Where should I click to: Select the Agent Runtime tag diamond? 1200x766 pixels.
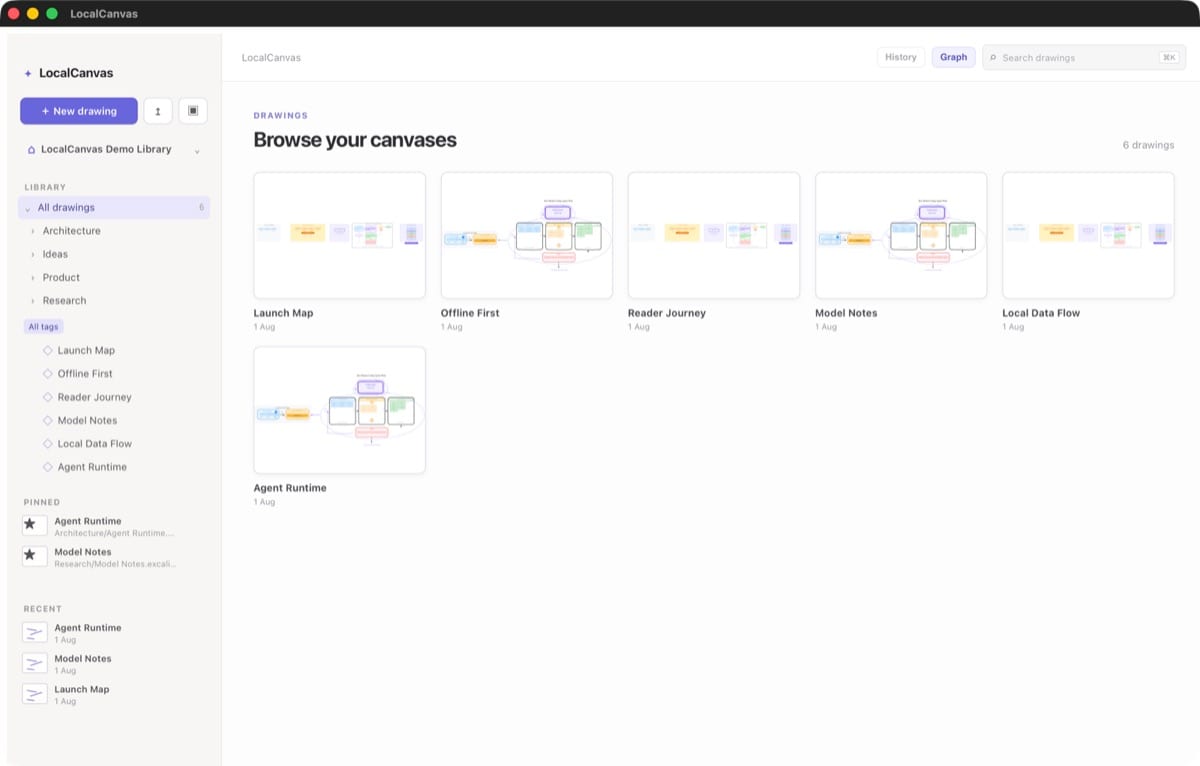tap(47, 467)
